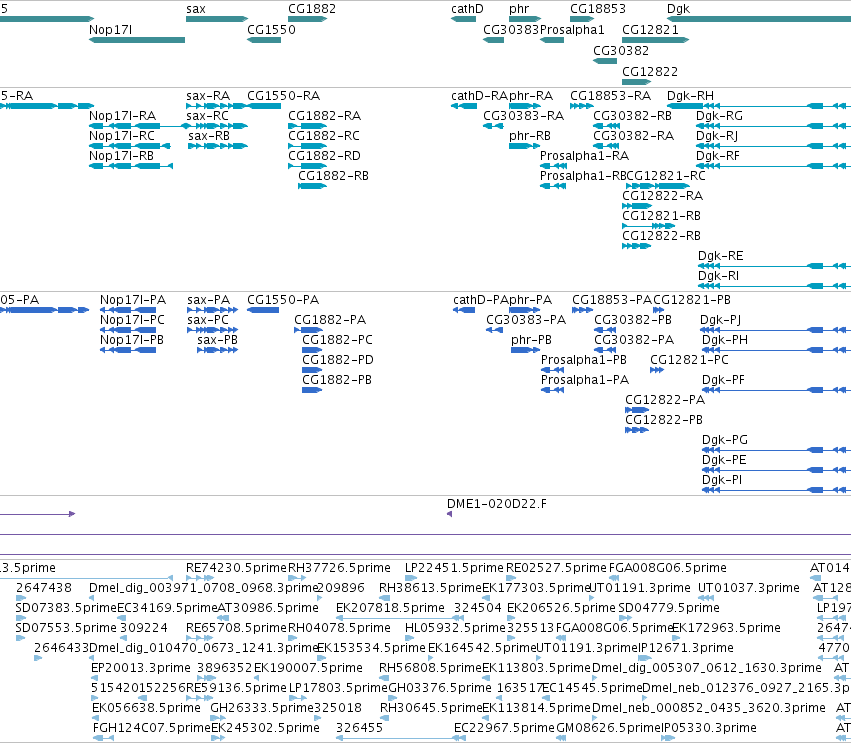Select the sax gene label
Image resolution: width=851 pixels, height=743 pixels.
[x=196, y=9]
